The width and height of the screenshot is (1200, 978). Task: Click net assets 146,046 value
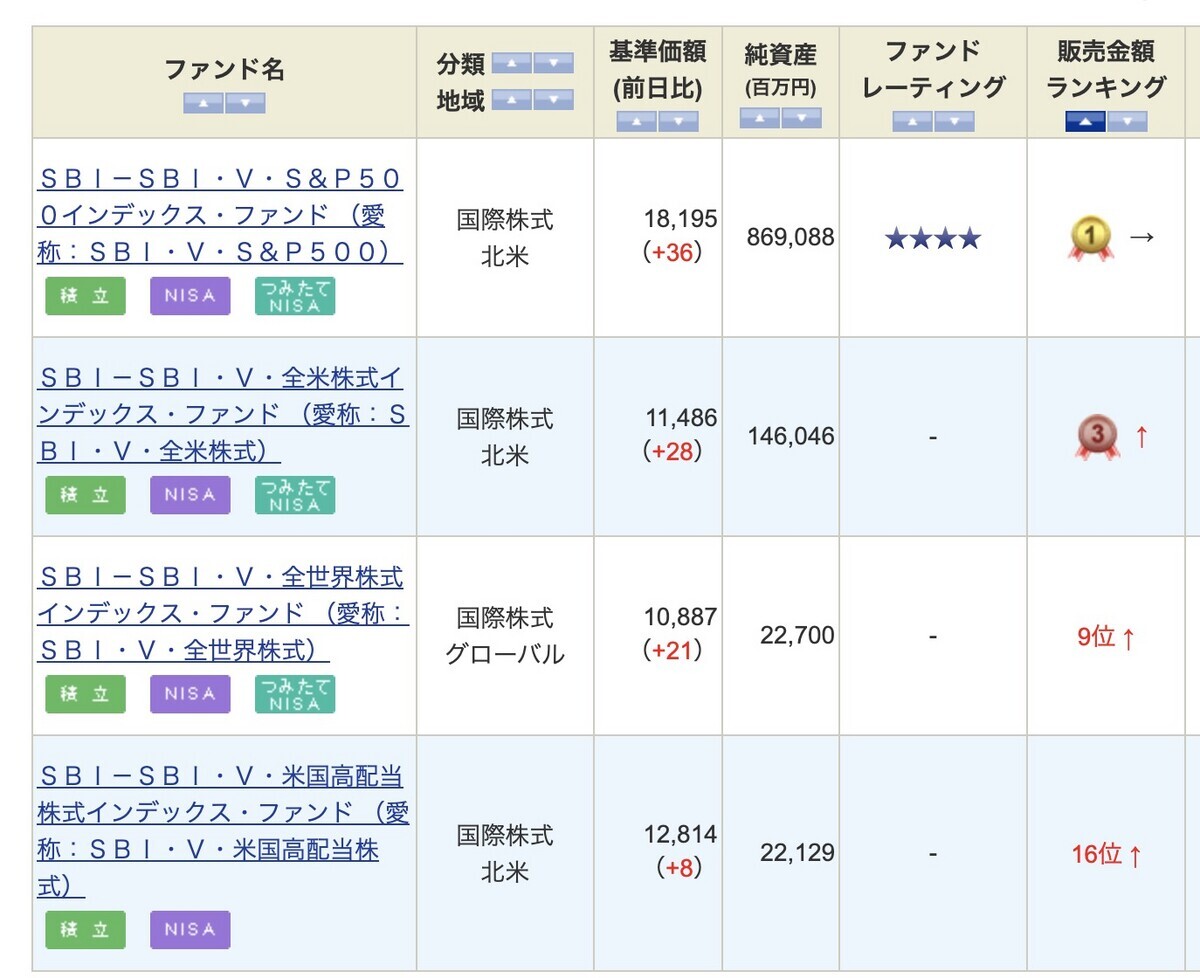click(790, 437)
